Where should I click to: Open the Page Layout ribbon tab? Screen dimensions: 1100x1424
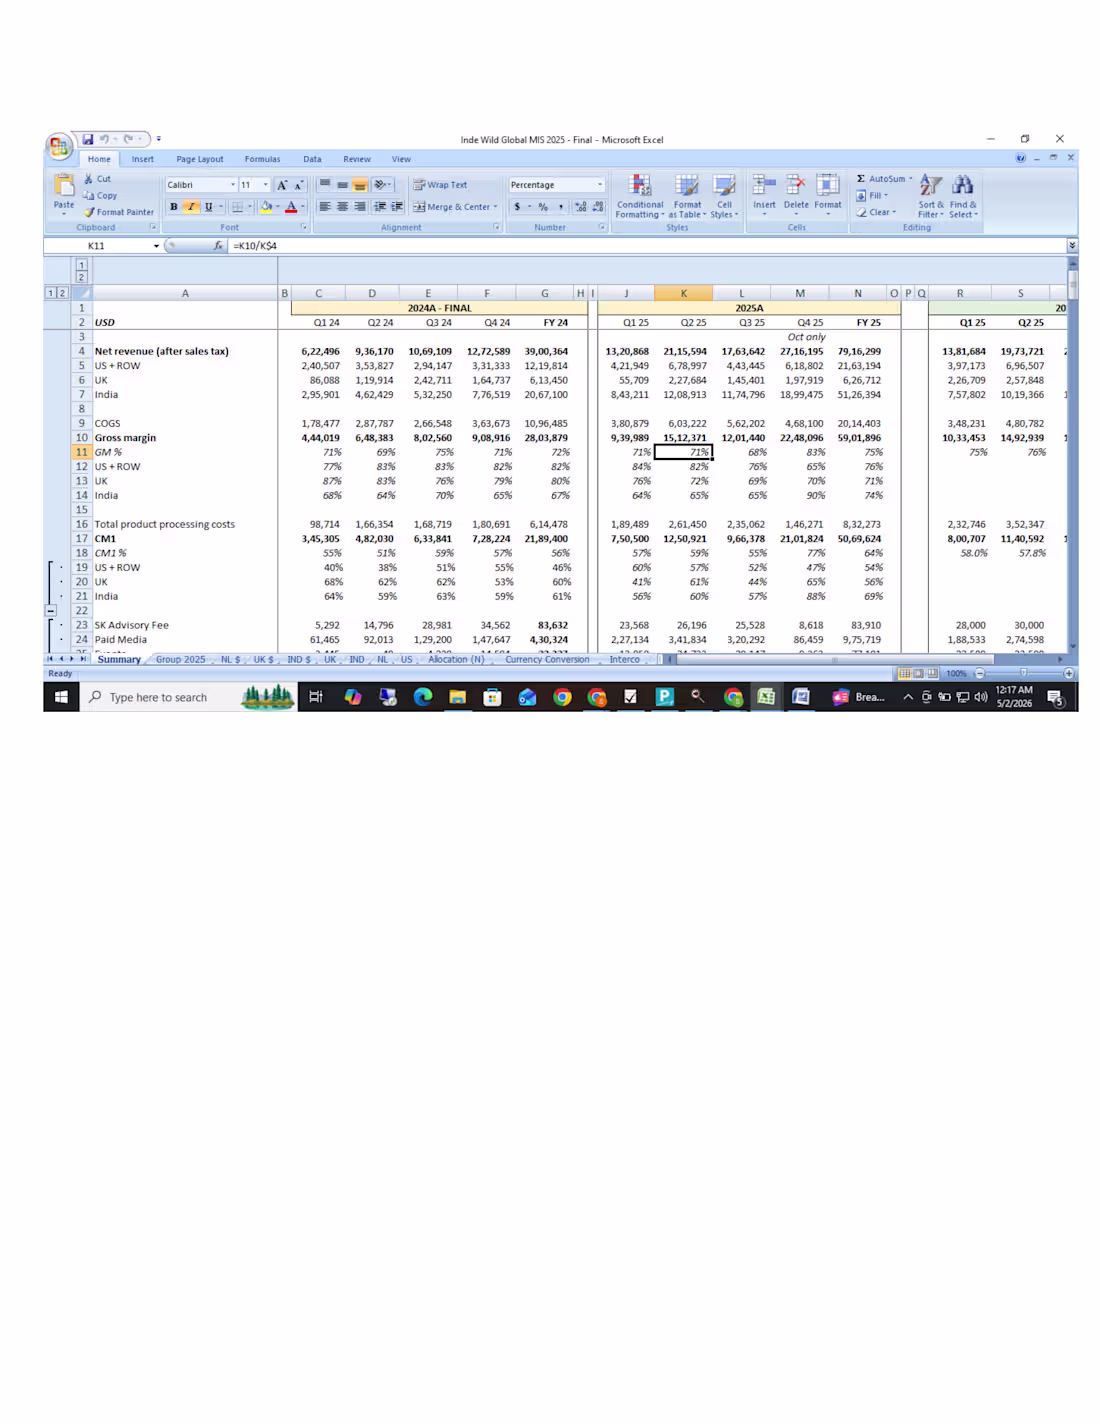pyautogui.click(x=200, y=159)
